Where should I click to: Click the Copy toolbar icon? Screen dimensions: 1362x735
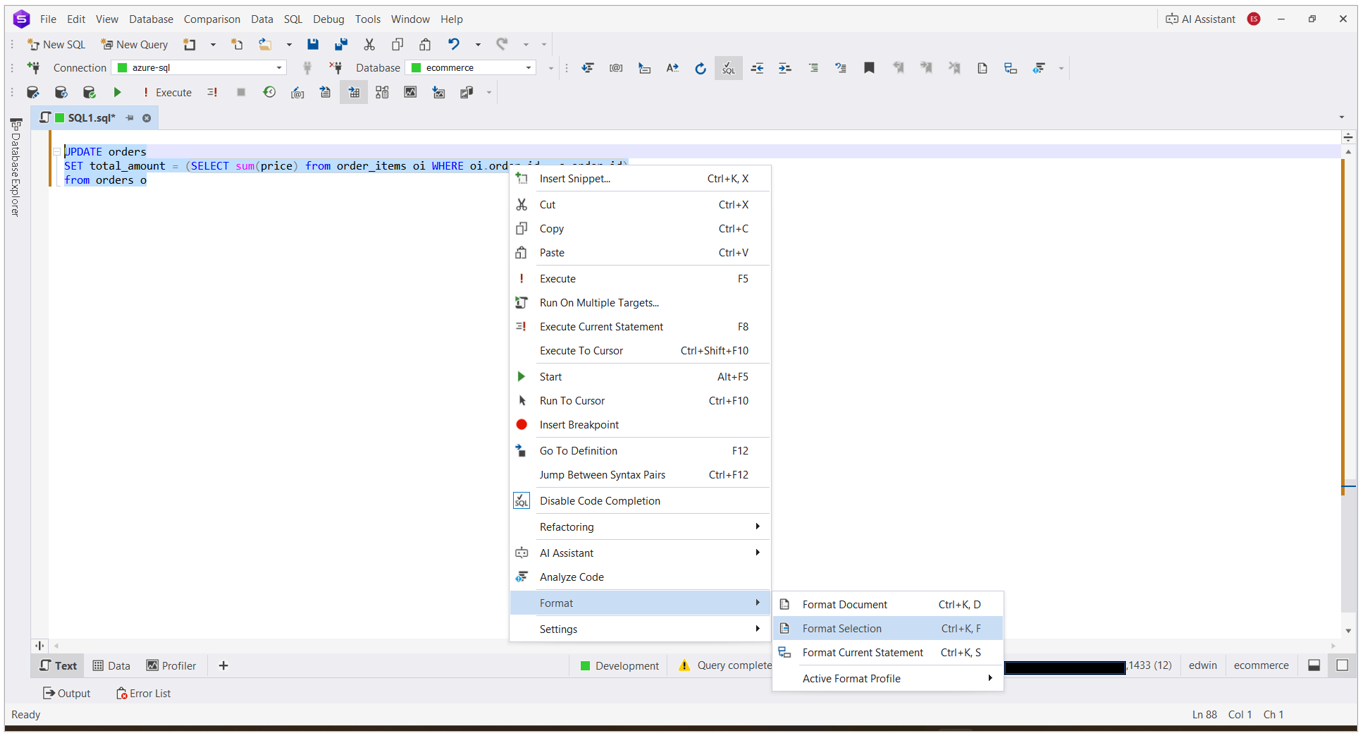397,44
